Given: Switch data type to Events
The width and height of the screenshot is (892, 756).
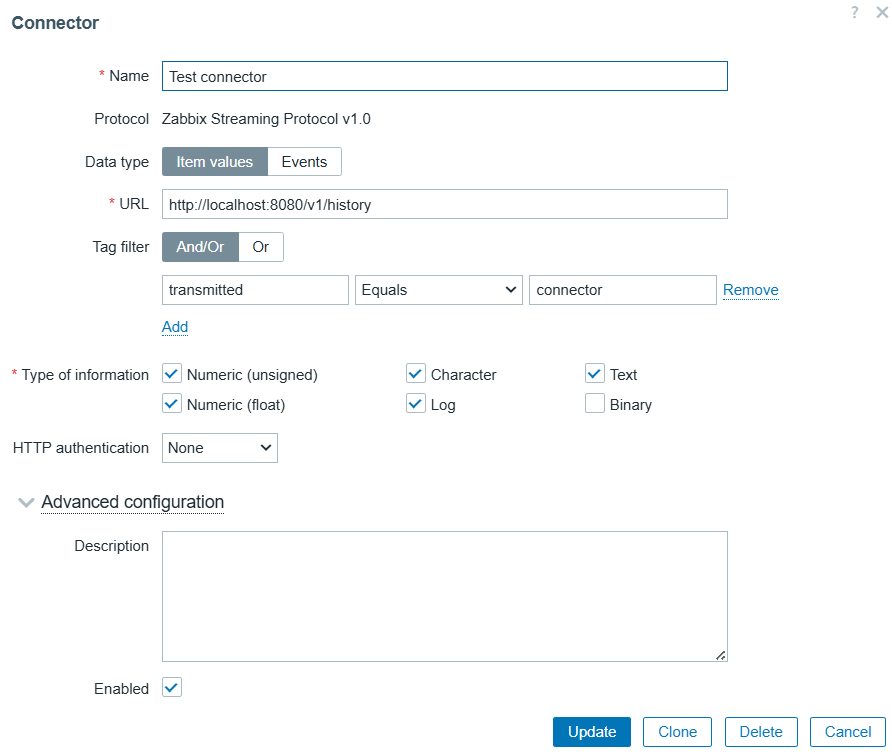Looking at the screenshot, I should click(x=304, y=162).
